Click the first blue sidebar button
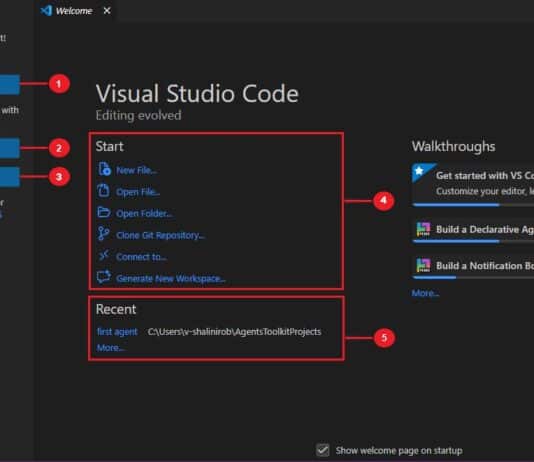Image resolution: width=534 pixels, height=462 pixels. click(10, 84)
